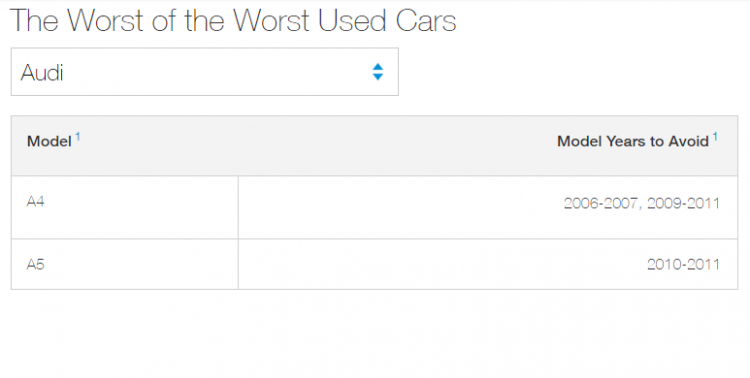Select the A4 model cell
Image resolution: width=750 pixels, height=378 pixels.
click(124, 207)
